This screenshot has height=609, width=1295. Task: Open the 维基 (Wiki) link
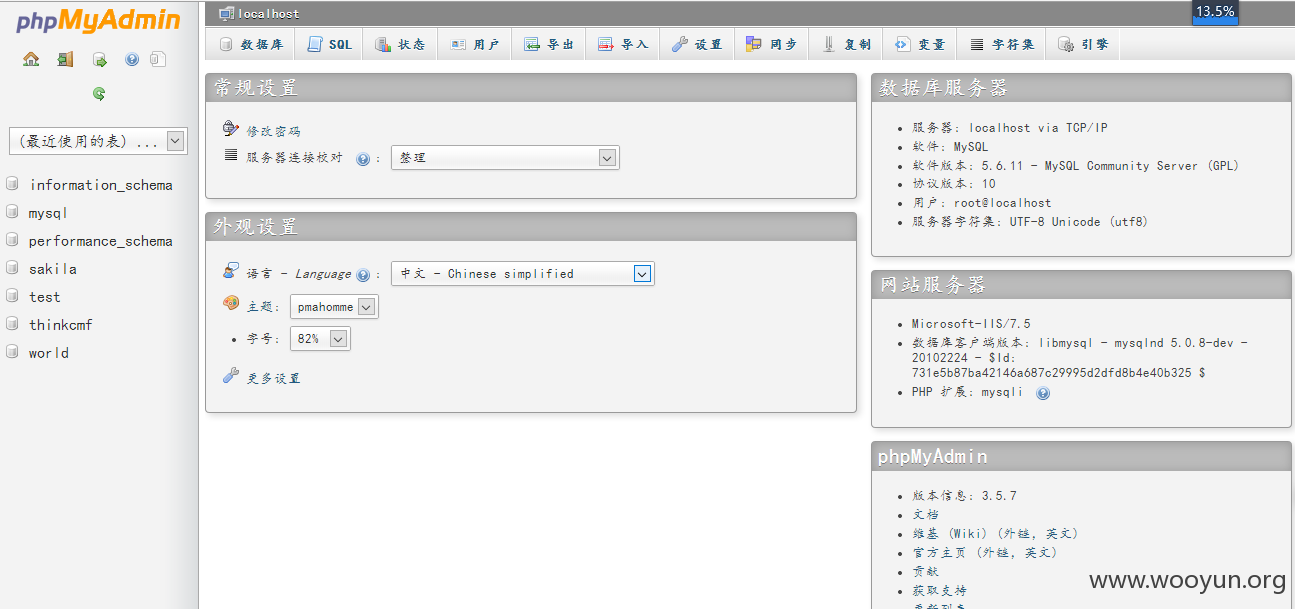995,533
